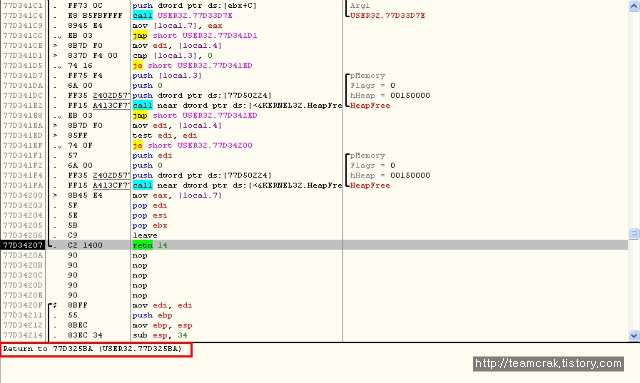This screenshot has height=383, width=640.
Task: Select the highlighted 'retn 14' instruction
Action: (150, 245)
